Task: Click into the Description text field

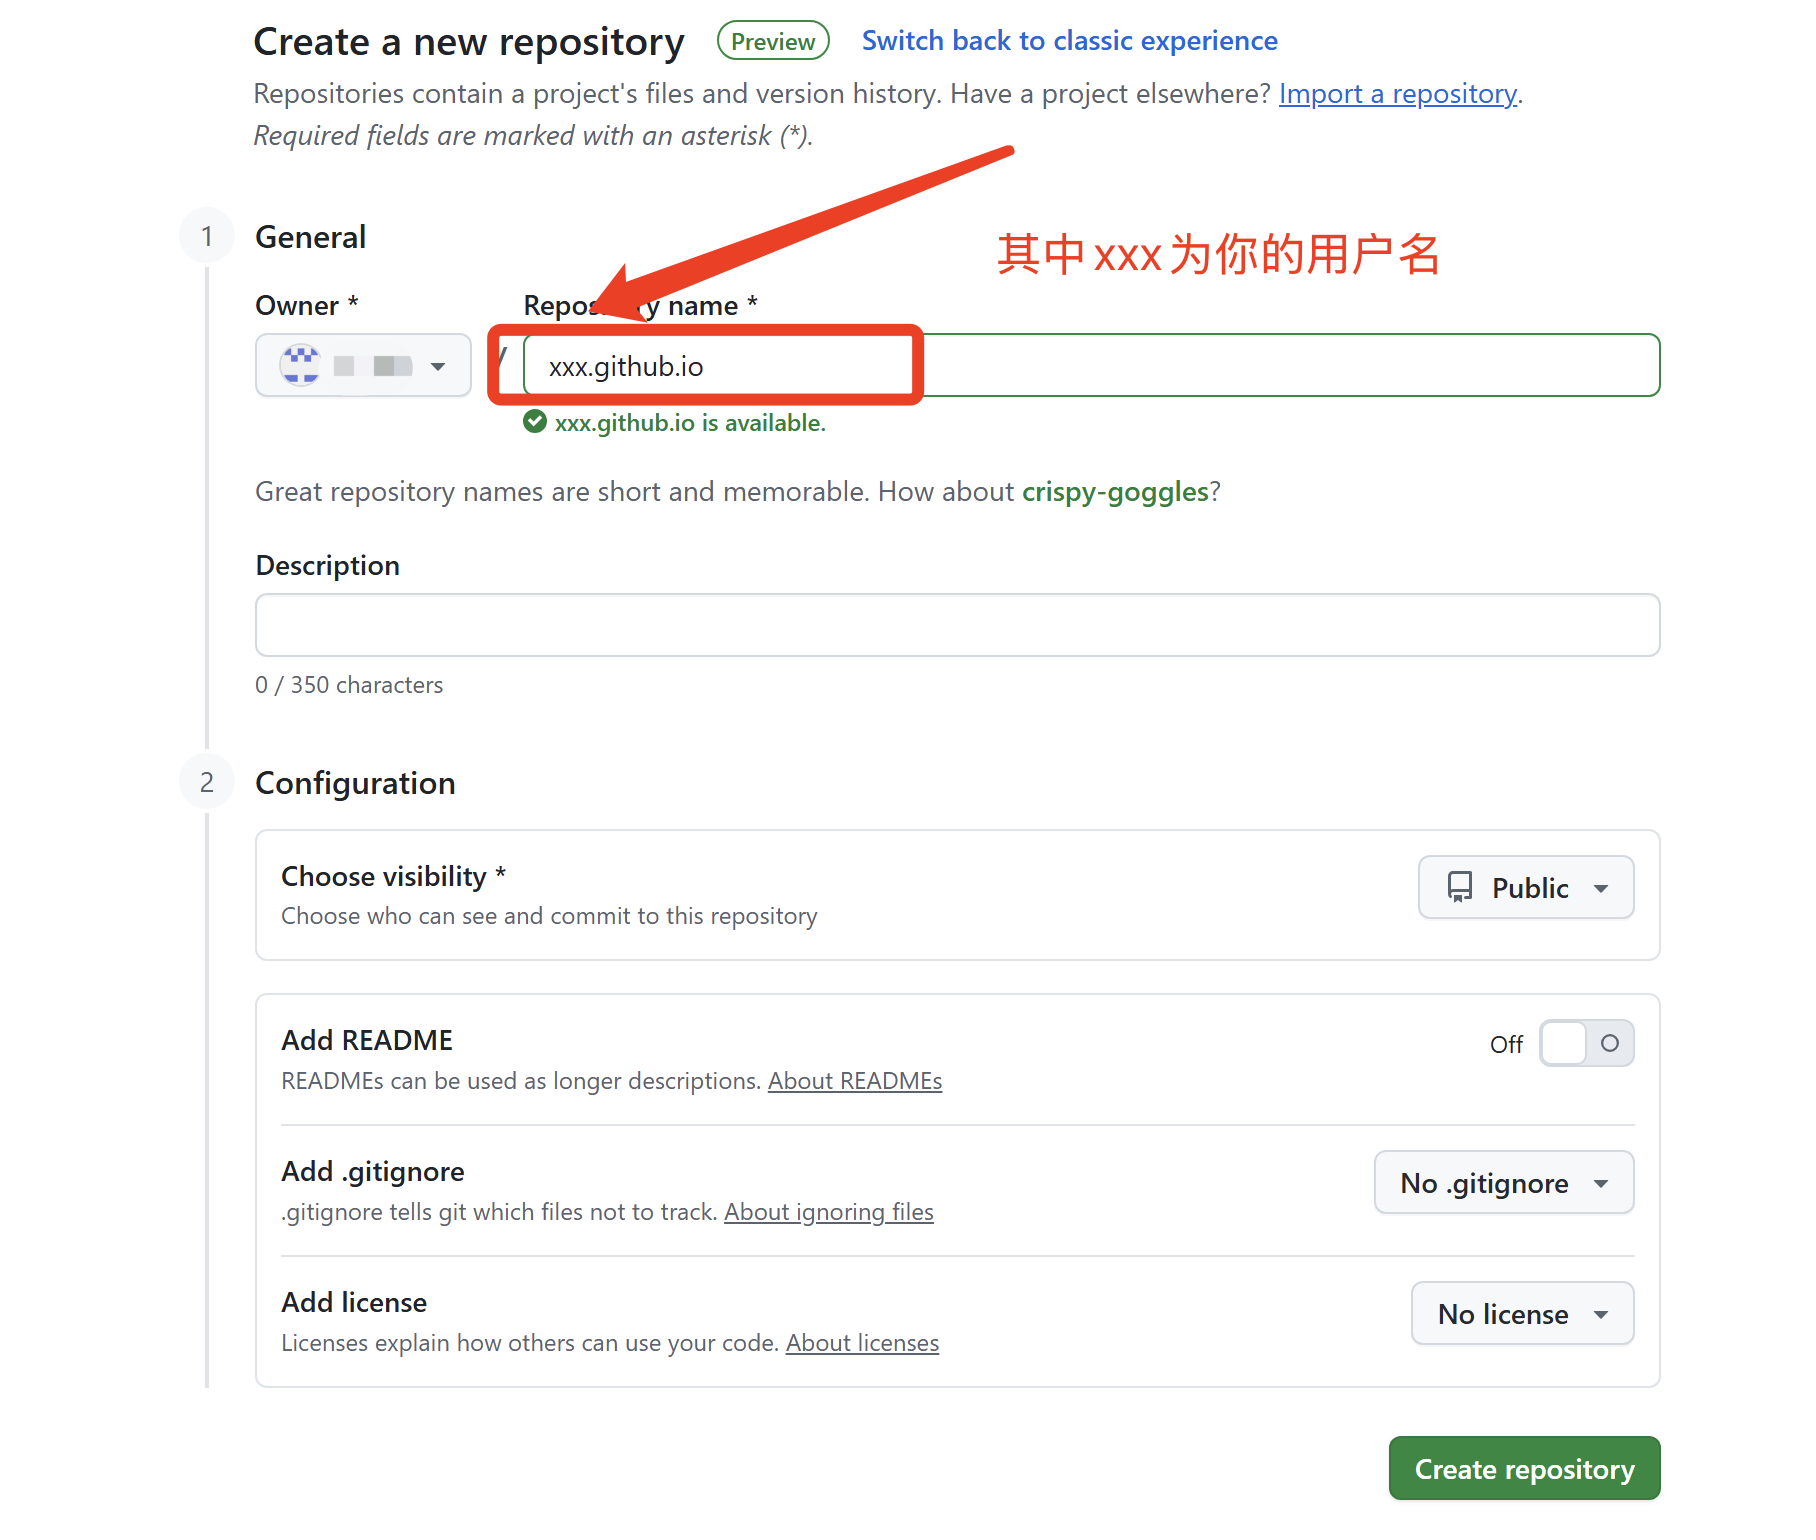Action: click(x=957, y=625)
